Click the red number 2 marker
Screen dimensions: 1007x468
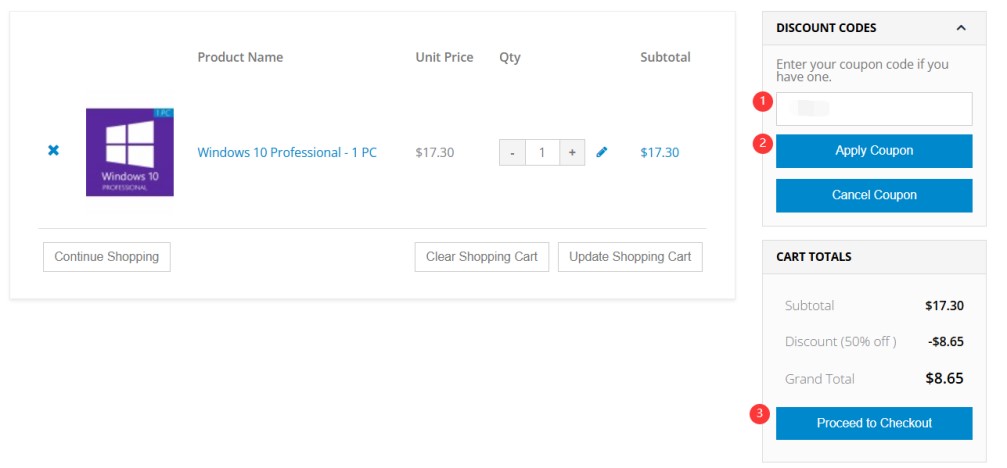pos(762,143)
